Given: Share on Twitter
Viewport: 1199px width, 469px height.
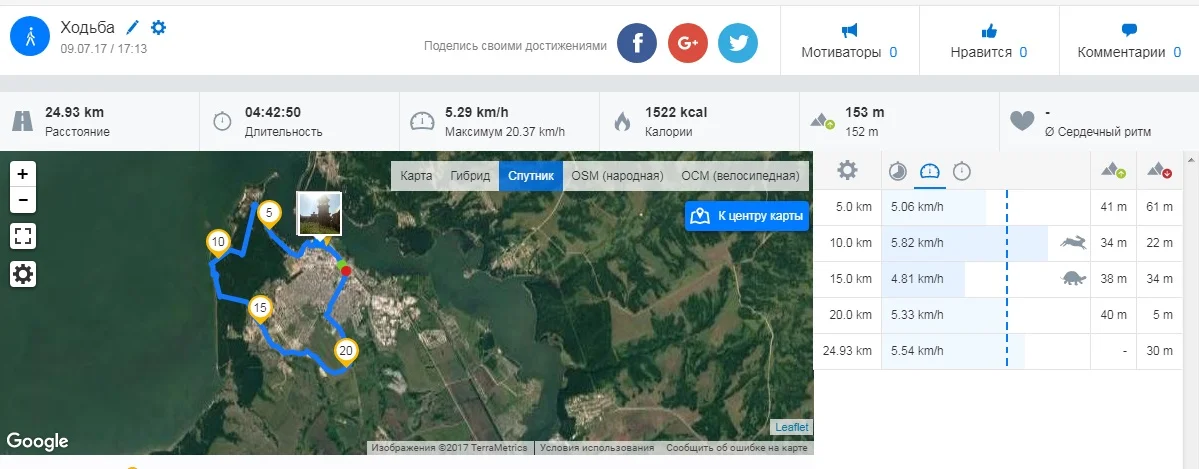Looking at the screenshot, I should click(x=738, y=43).
